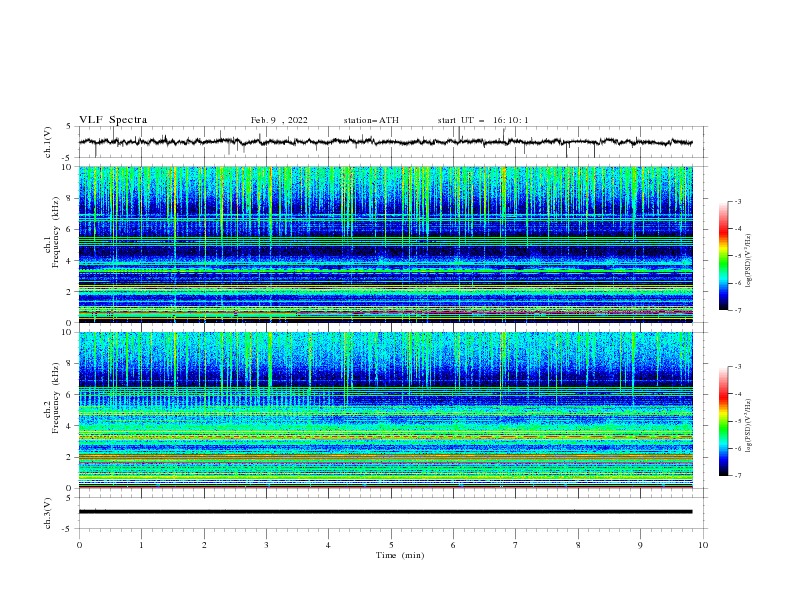This screenshot has width=792, height=612.
Task: Click the upper 'log(PSD)(V²/Hz)' colorbar label
Action: click(x=749, y=261)
